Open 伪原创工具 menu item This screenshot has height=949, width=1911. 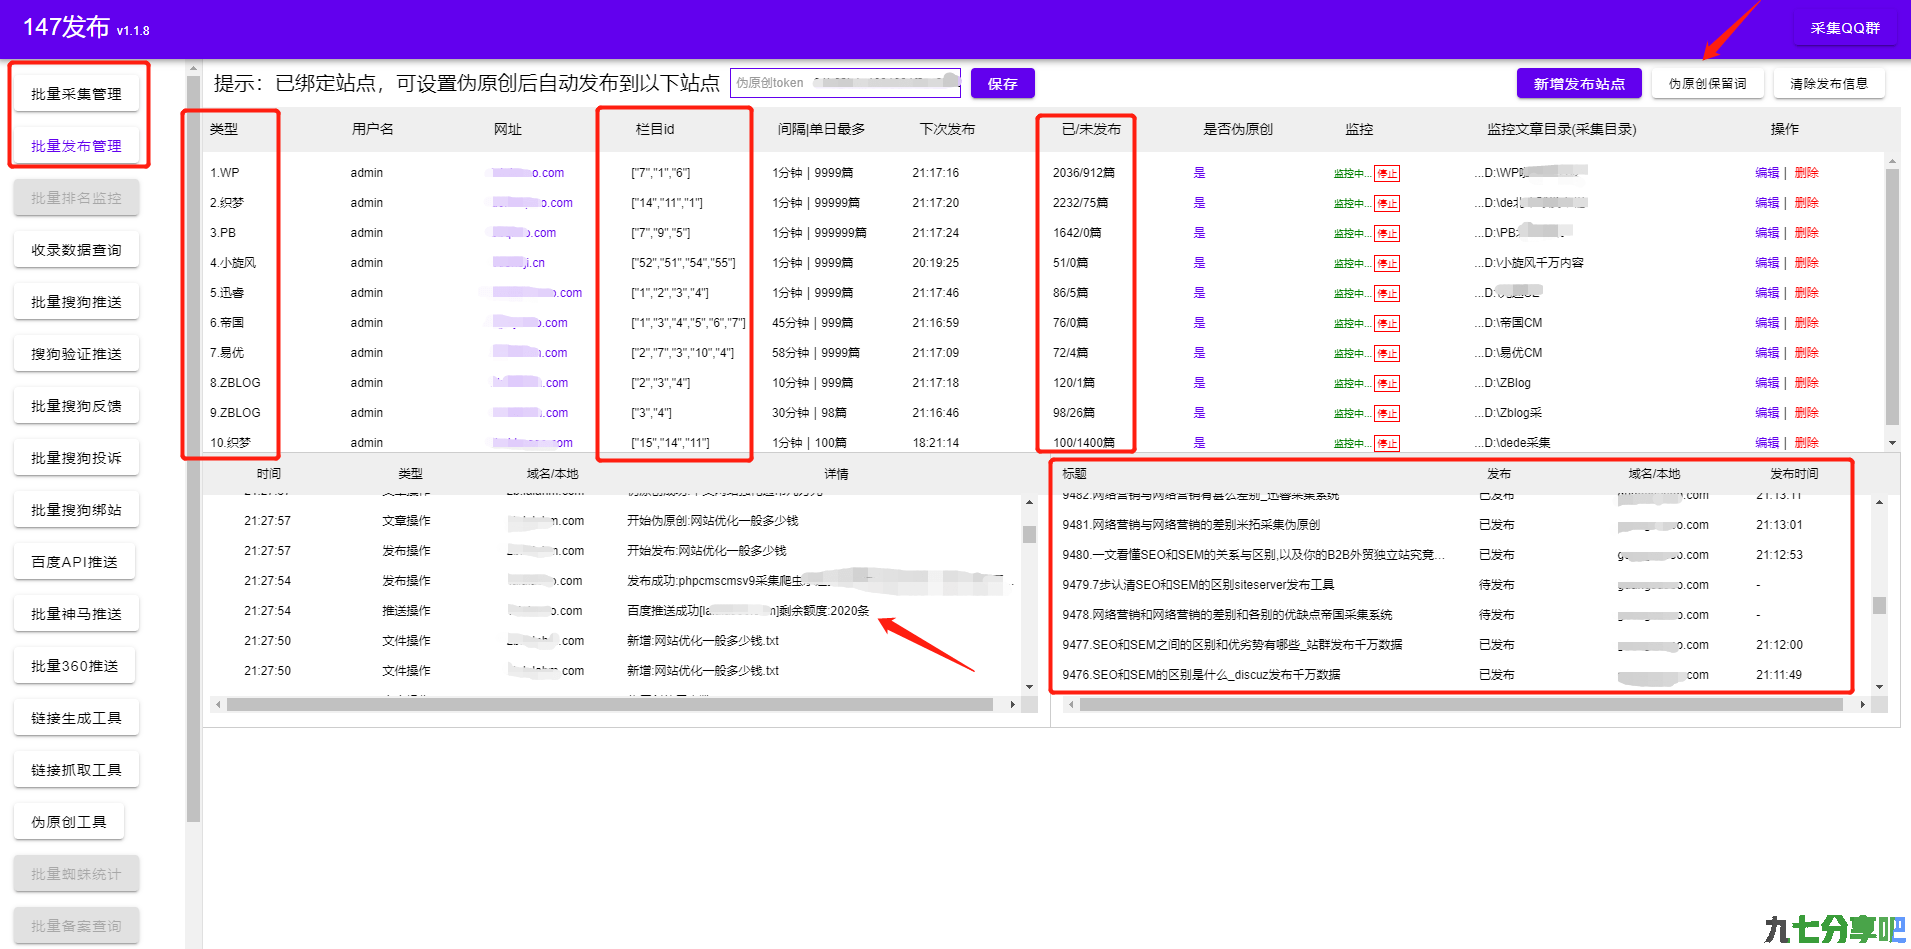[69, 822]
